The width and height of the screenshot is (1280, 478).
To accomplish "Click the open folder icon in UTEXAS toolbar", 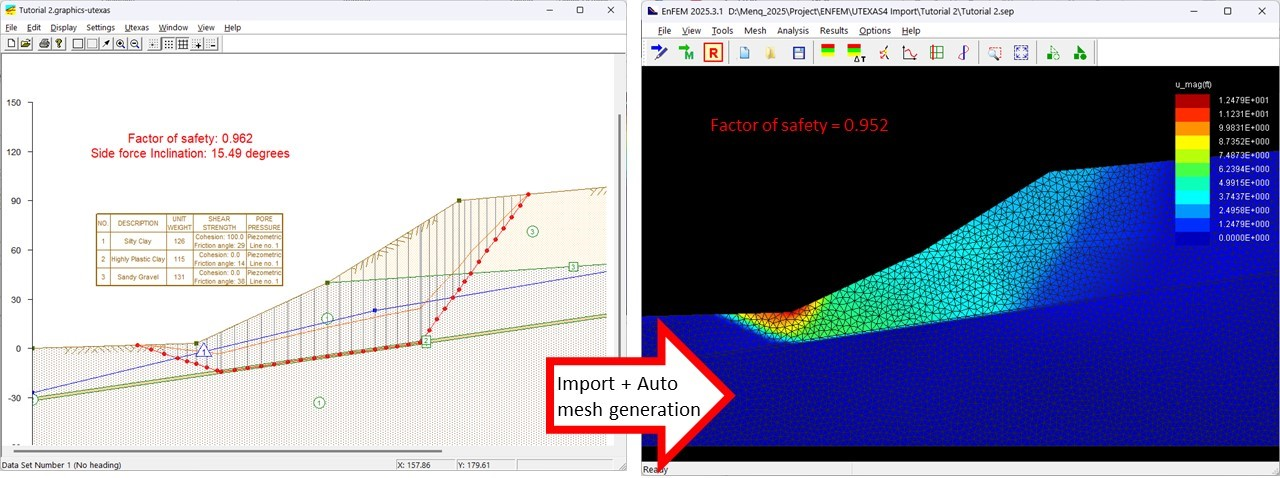I will pyautogui.click(x=26, y=44).
